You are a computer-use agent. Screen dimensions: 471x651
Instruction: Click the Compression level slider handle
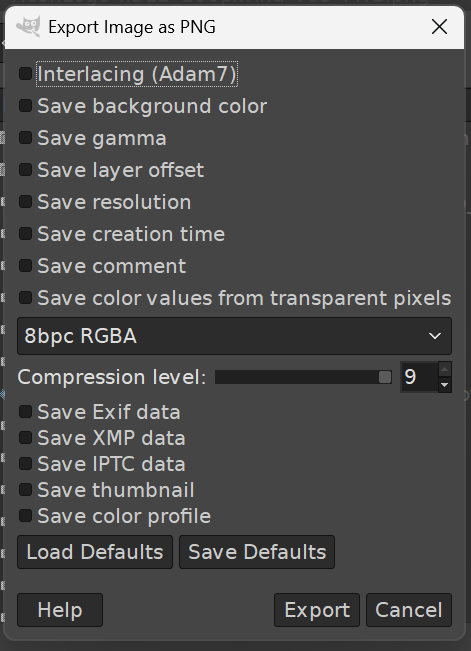coord(385,377)
